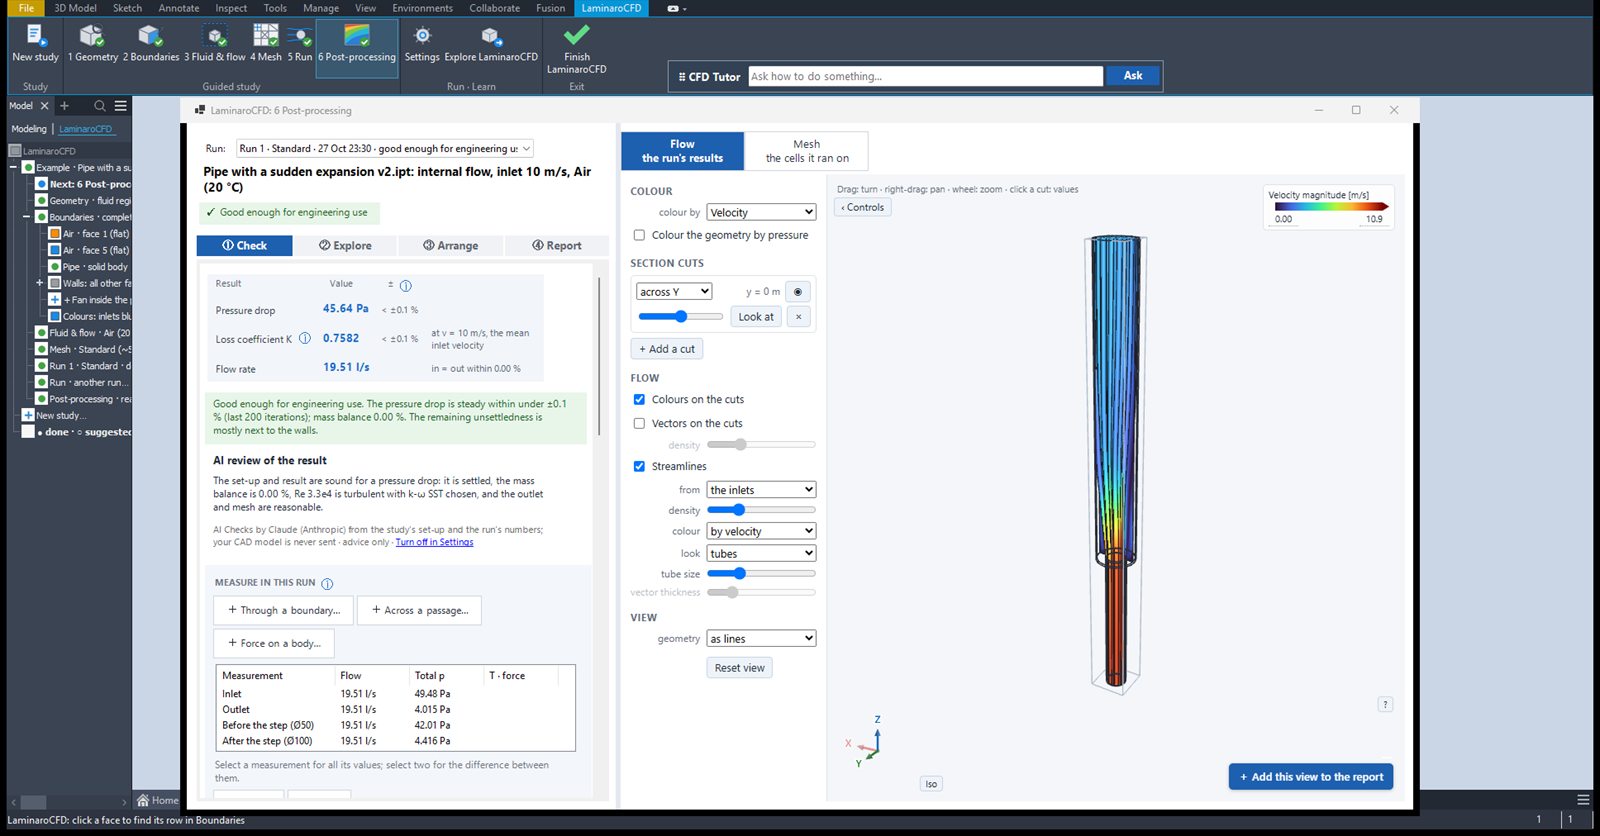Open step 5 Run in the ribbon
The image size is (1600, 836).
coord(300,43)
